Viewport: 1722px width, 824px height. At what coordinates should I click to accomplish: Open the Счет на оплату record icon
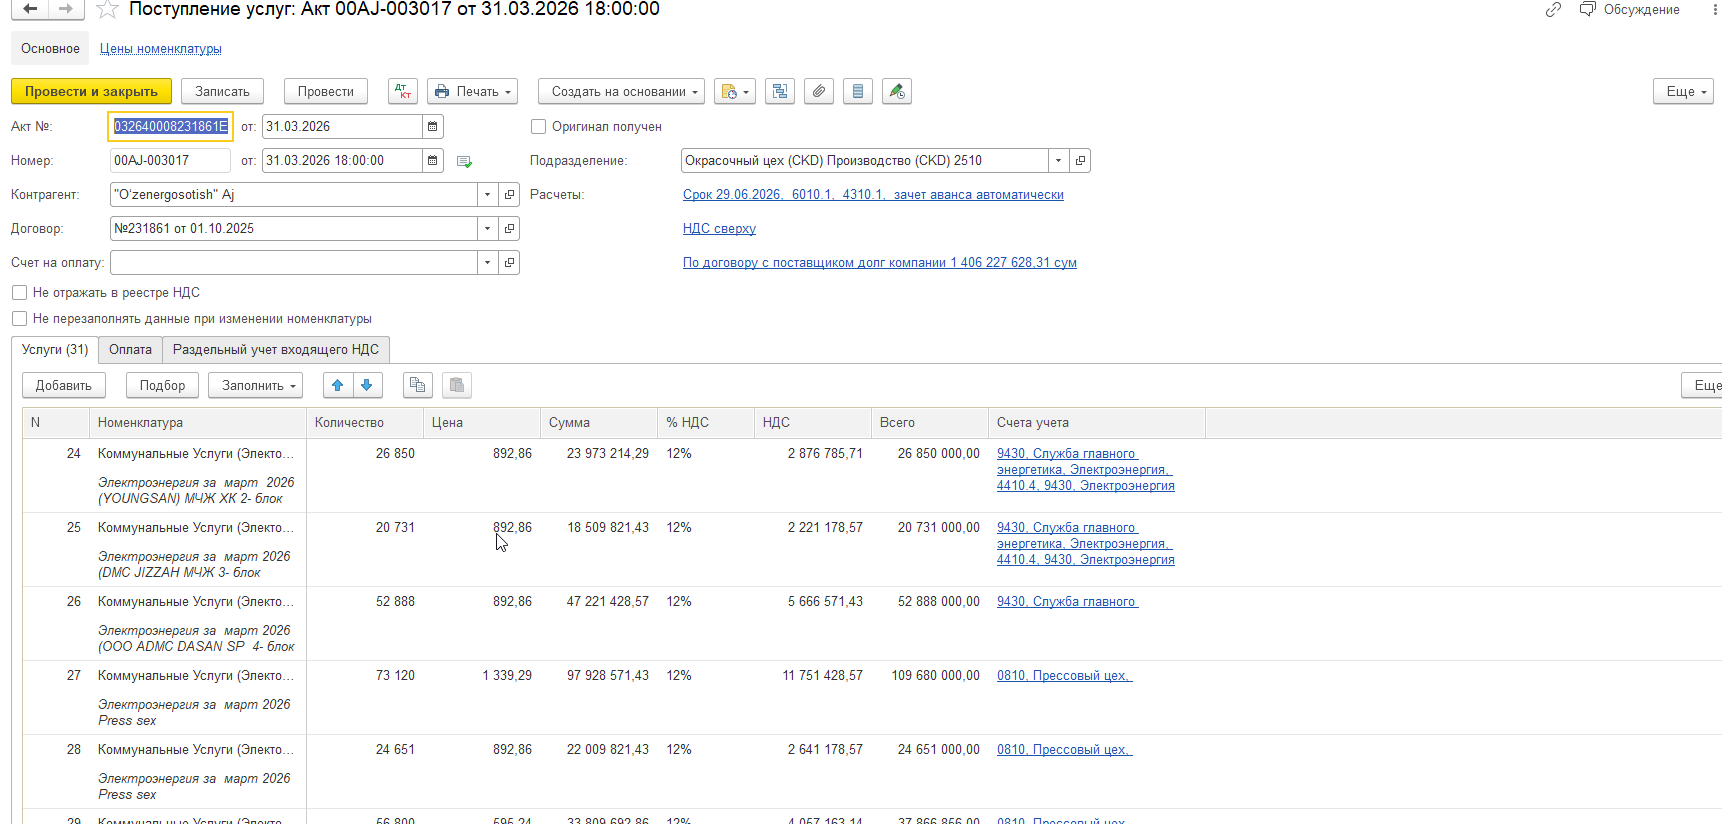click(x=509, y=263)
